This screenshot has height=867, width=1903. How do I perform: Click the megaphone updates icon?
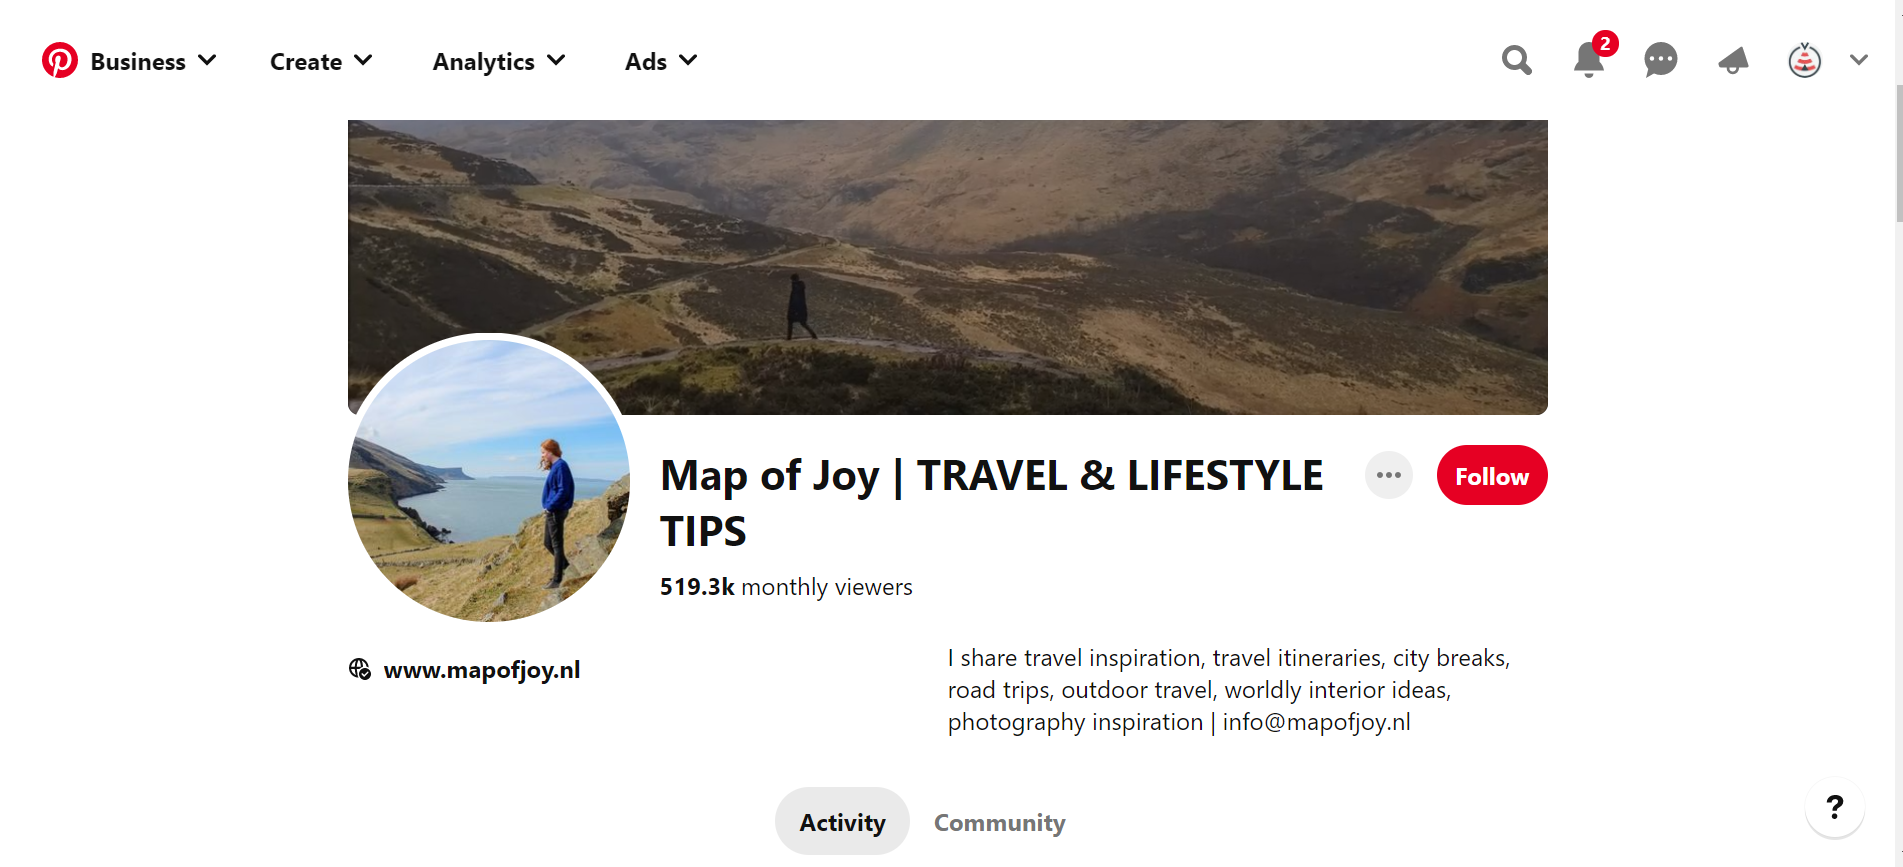(x=1733, y=61)
